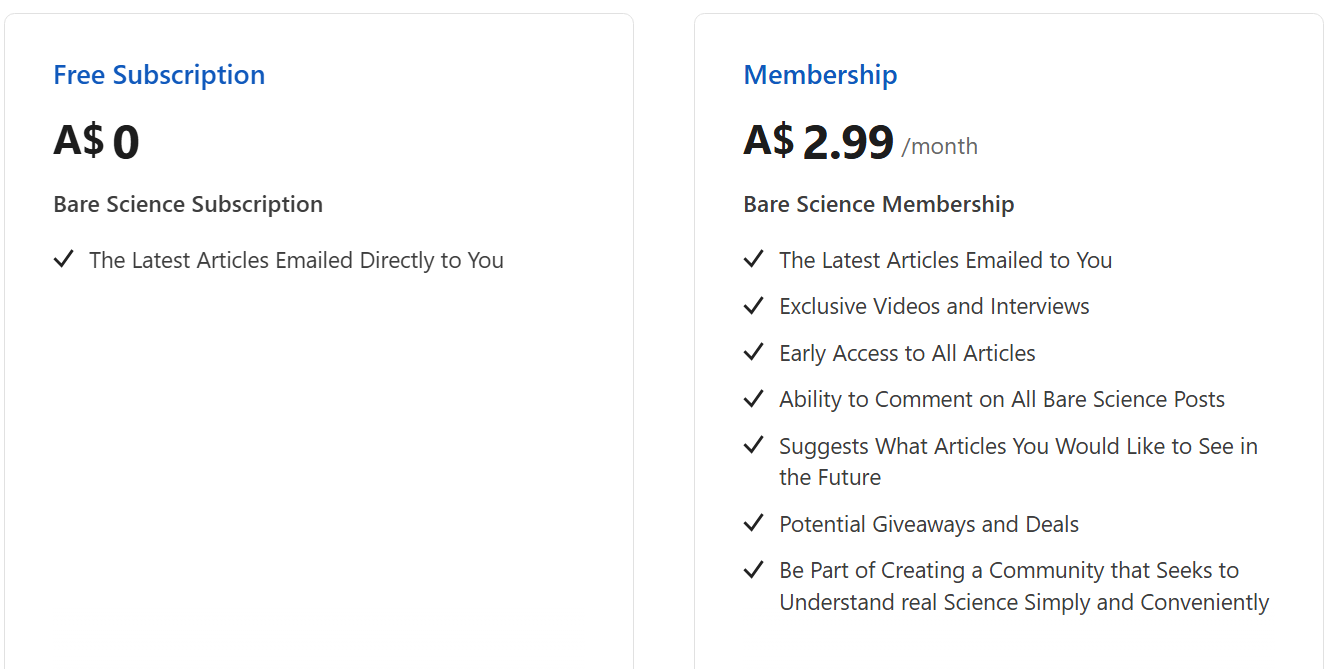Click the checkmark next to Early Access to All Articles

tap(754, 353)
